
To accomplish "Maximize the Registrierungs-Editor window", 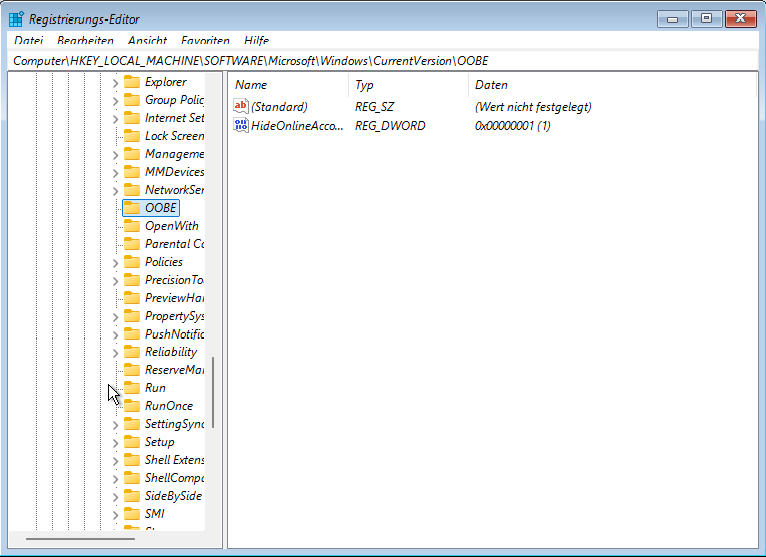I will (706, 19).
